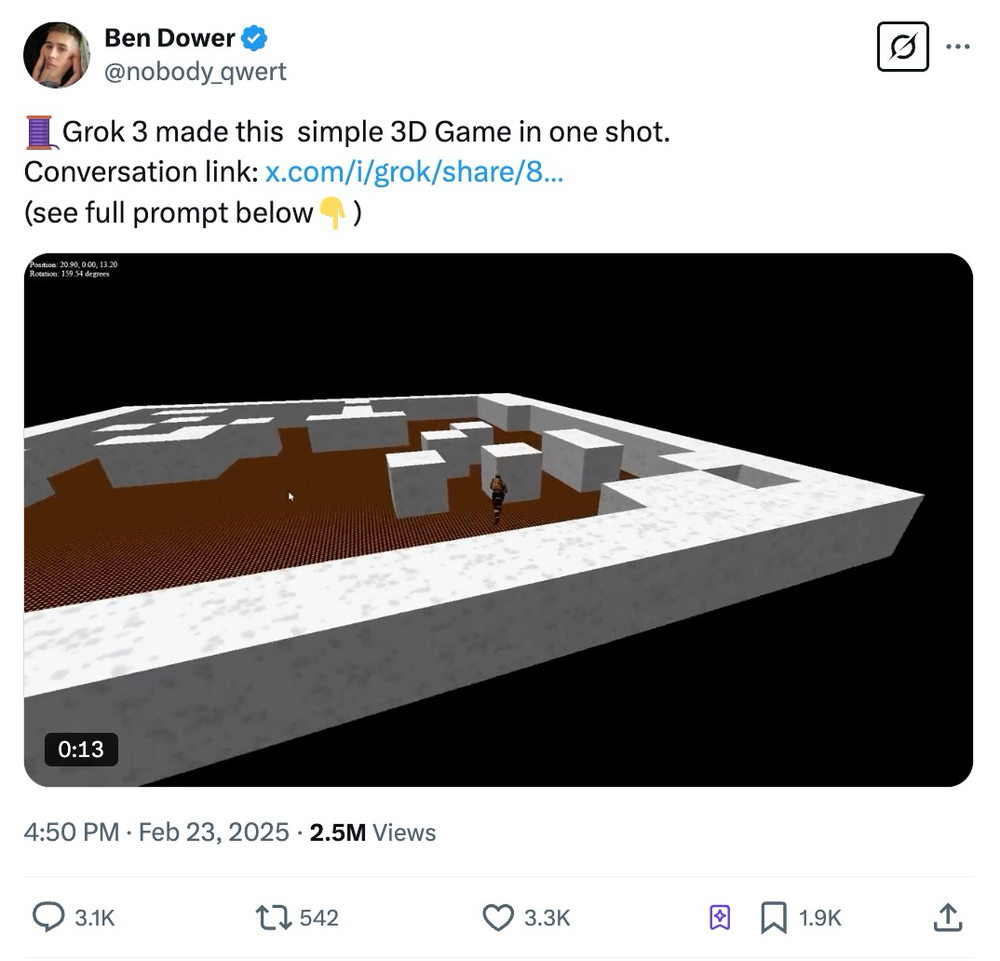Click the Grok icon on the post

pos(902,47)
